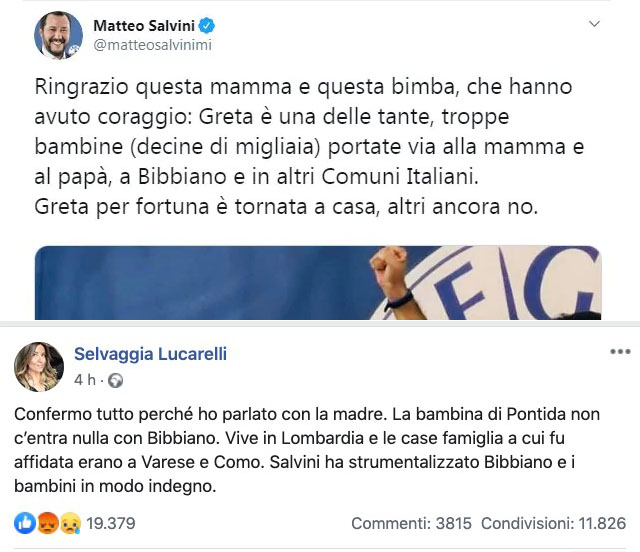Click the Selvaggia Lucarelli name link
The height and width of the screenshot is (552, 640).
tap(153, 352)
